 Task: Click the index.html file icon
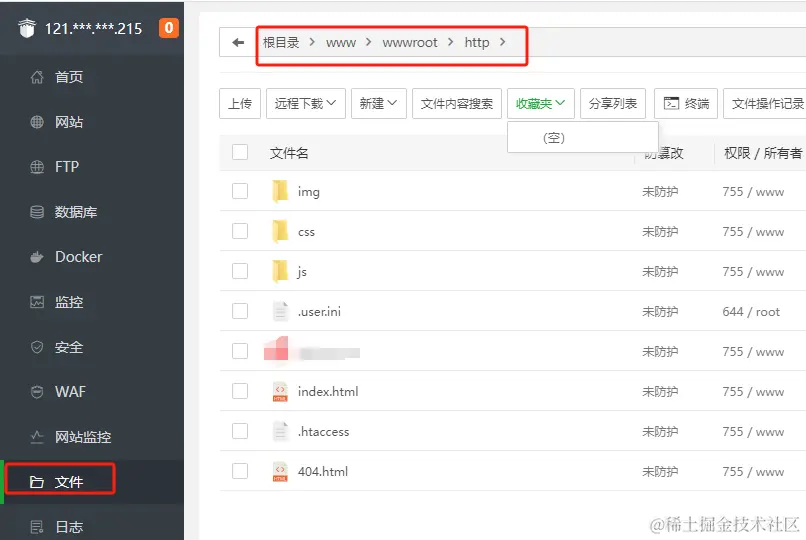(x=280, y=392)
